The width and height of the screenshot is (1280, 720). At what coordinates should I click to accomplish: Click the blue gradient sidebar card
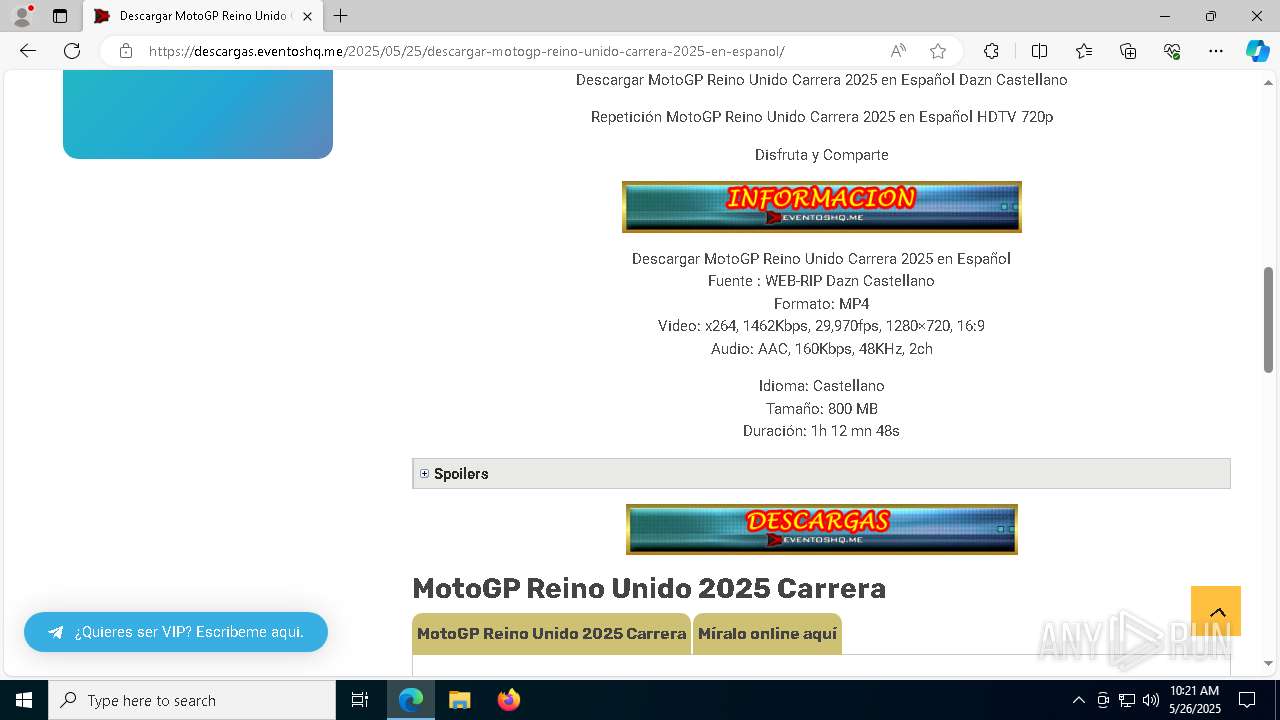pyautogui.click(x=198, y=114)
